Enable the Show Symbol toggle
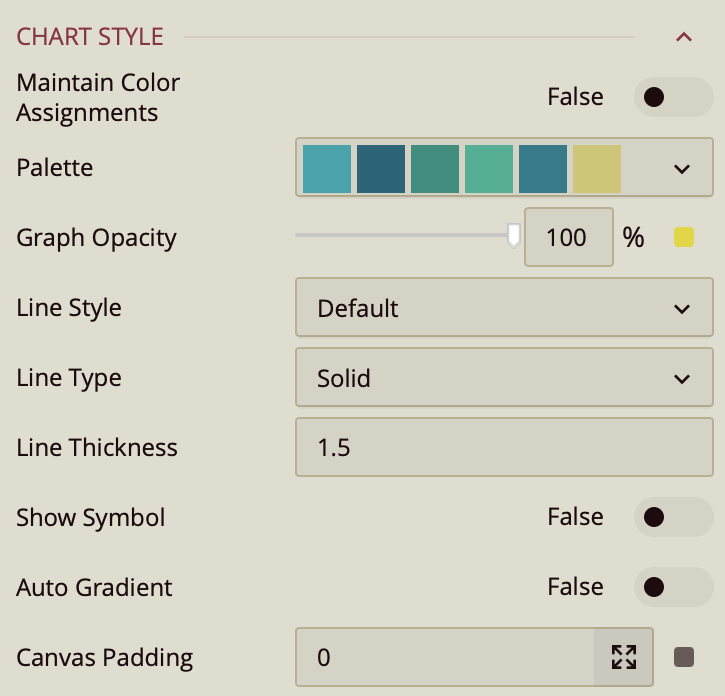The height and width of the screenshot is (696, 725). (671, 517)
